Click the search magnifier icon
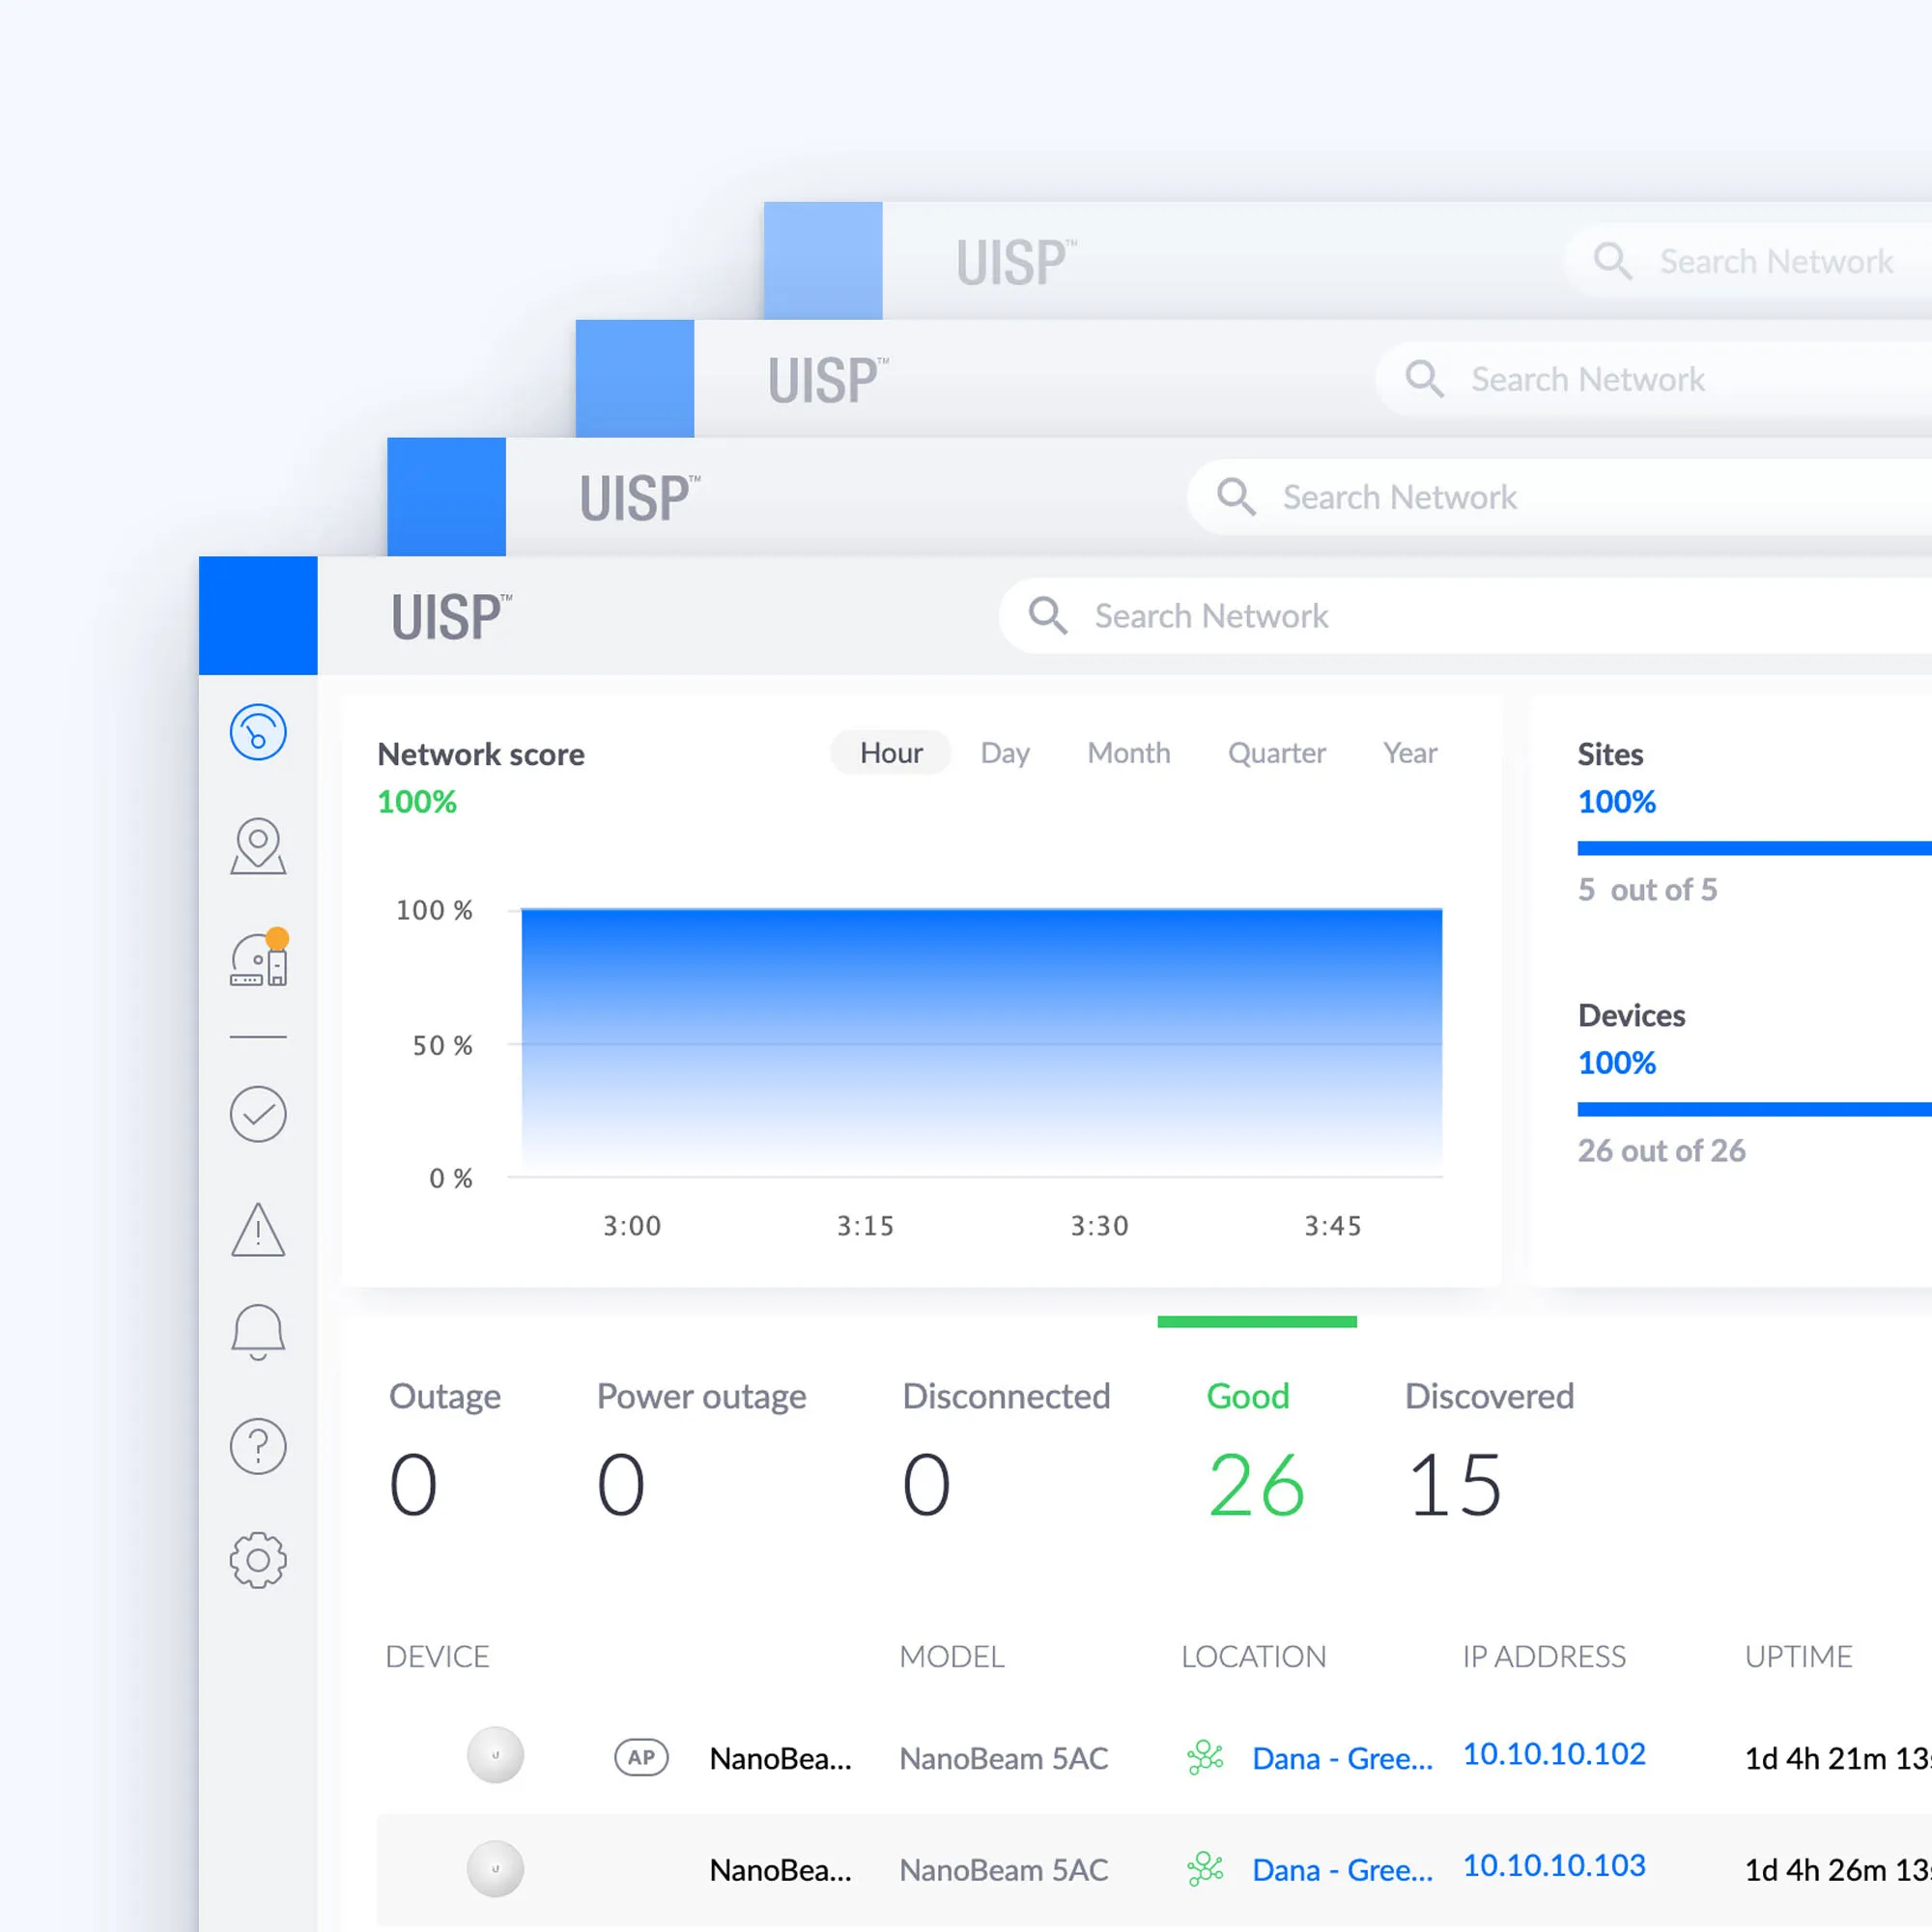 [x=1048, y=616]
